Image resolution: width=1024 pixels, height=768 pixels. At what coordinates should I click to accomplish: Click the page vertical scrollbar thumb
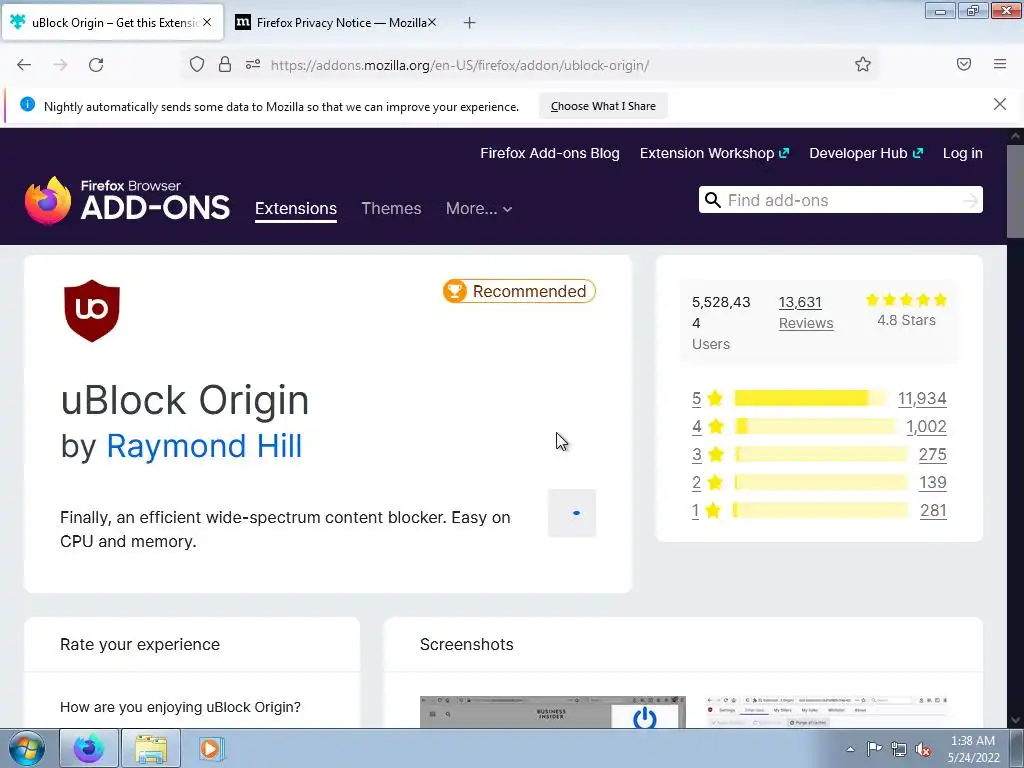click(x=1015, y=192)
